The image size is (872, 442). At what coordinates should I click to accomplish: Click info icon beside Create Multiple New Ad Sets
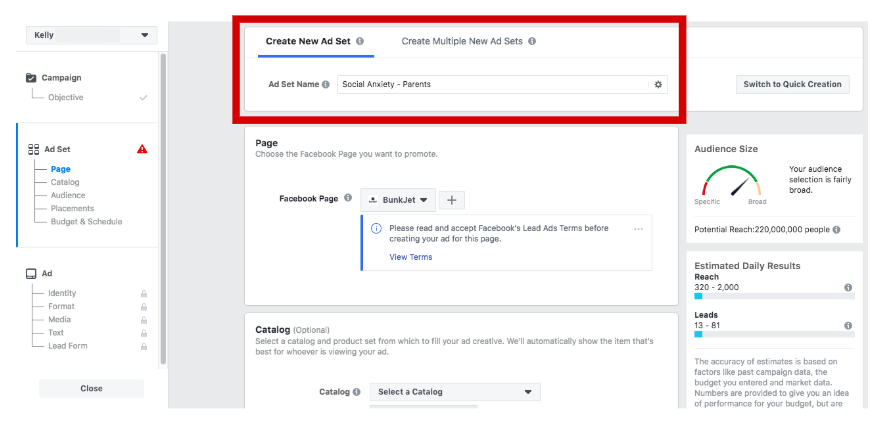coord(532,42)
